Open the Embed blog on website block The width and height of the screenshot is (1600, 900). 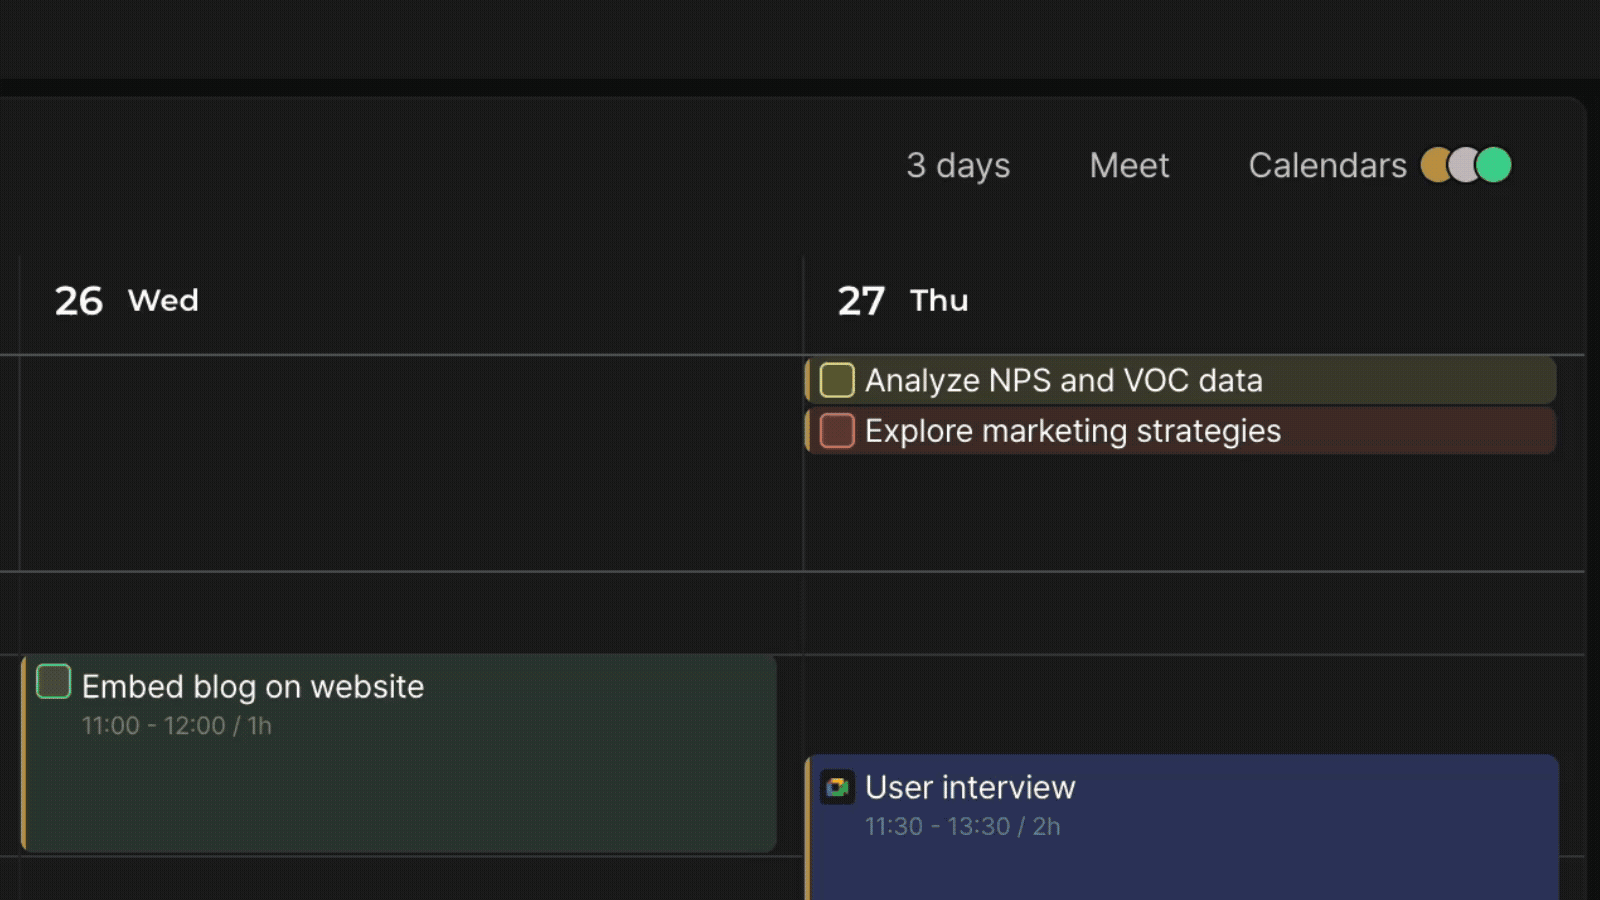coord(399,754)
